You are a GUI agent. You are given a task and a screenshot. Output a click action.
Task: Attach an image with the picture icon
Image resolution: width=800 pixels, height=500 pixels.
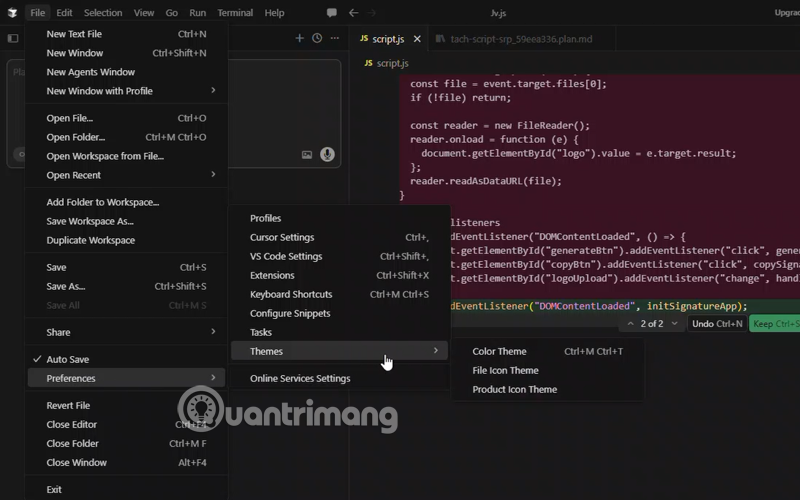tap(307, 155)
